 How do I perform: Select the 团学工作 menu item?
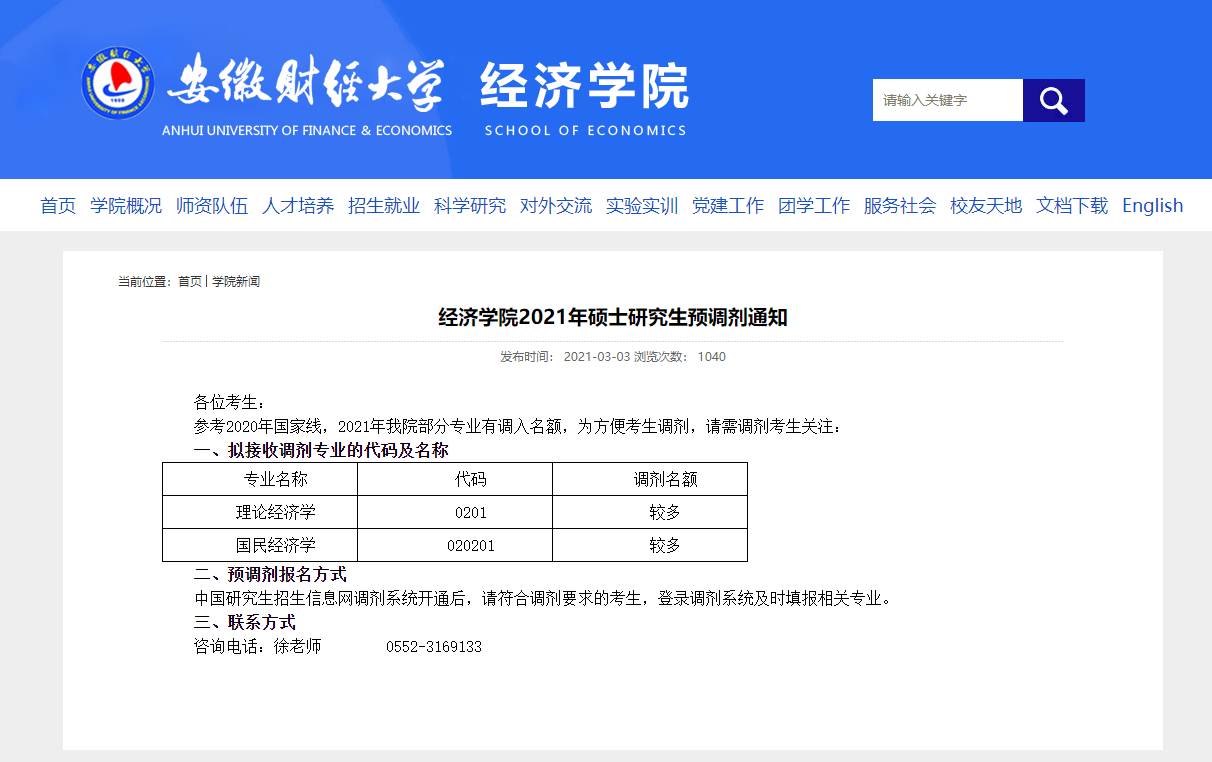814,206
